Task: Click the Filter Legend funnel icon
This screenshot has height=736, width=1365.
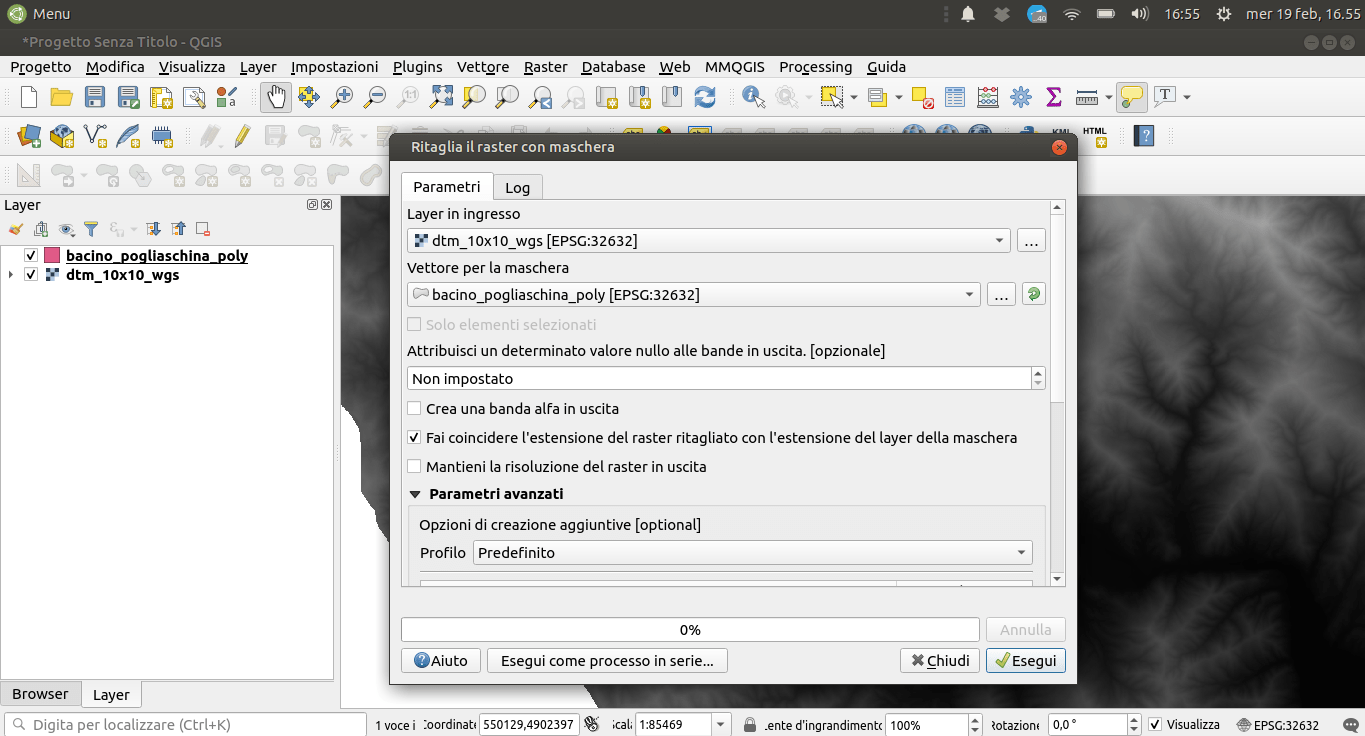Action: tap(91, 229)
